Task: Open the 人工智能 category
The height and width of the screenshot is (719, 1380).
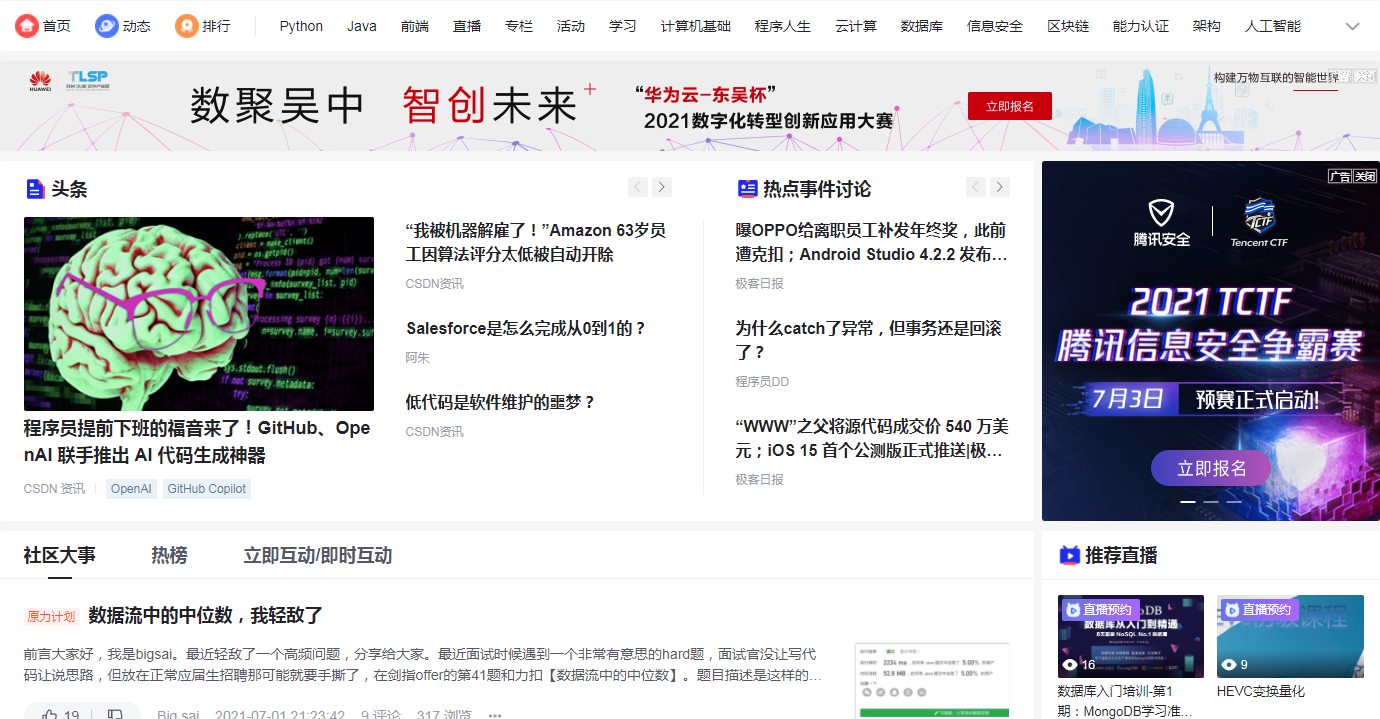Action: [1273, 26]
